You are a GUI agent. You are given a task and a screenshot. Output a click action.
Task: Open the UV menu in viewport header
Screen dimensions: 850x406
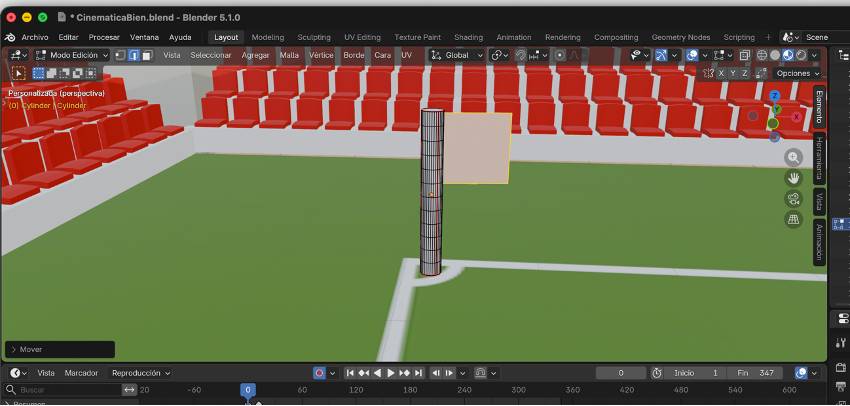[x=407, y=55]
